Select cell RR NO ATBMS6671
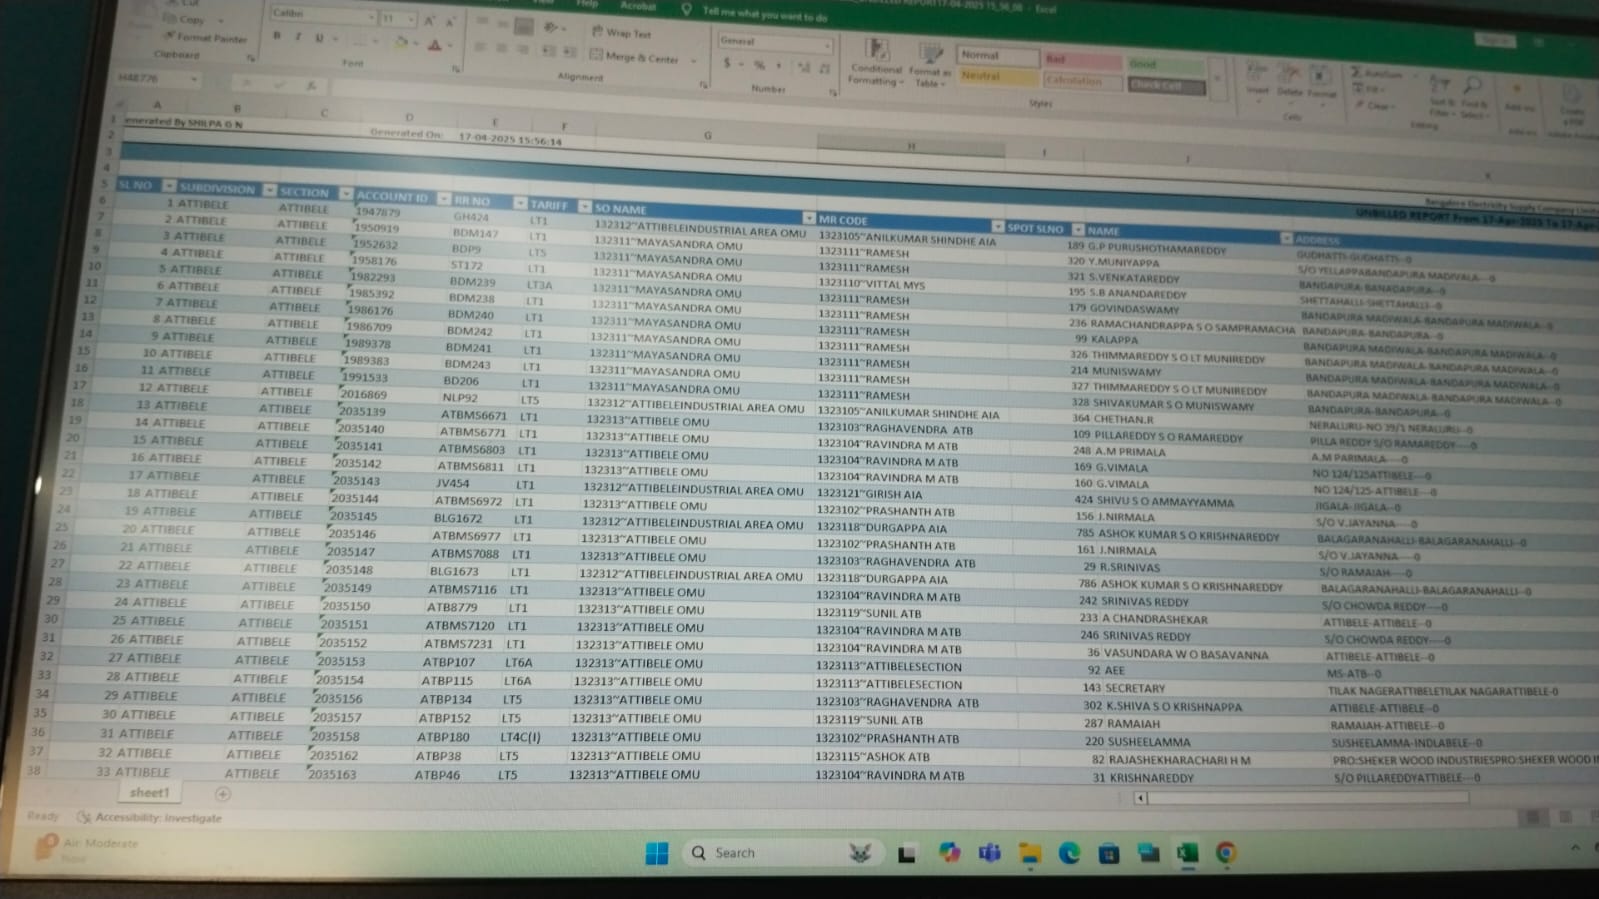Screen dimensions: 1599x899 [x=474, y=415]
